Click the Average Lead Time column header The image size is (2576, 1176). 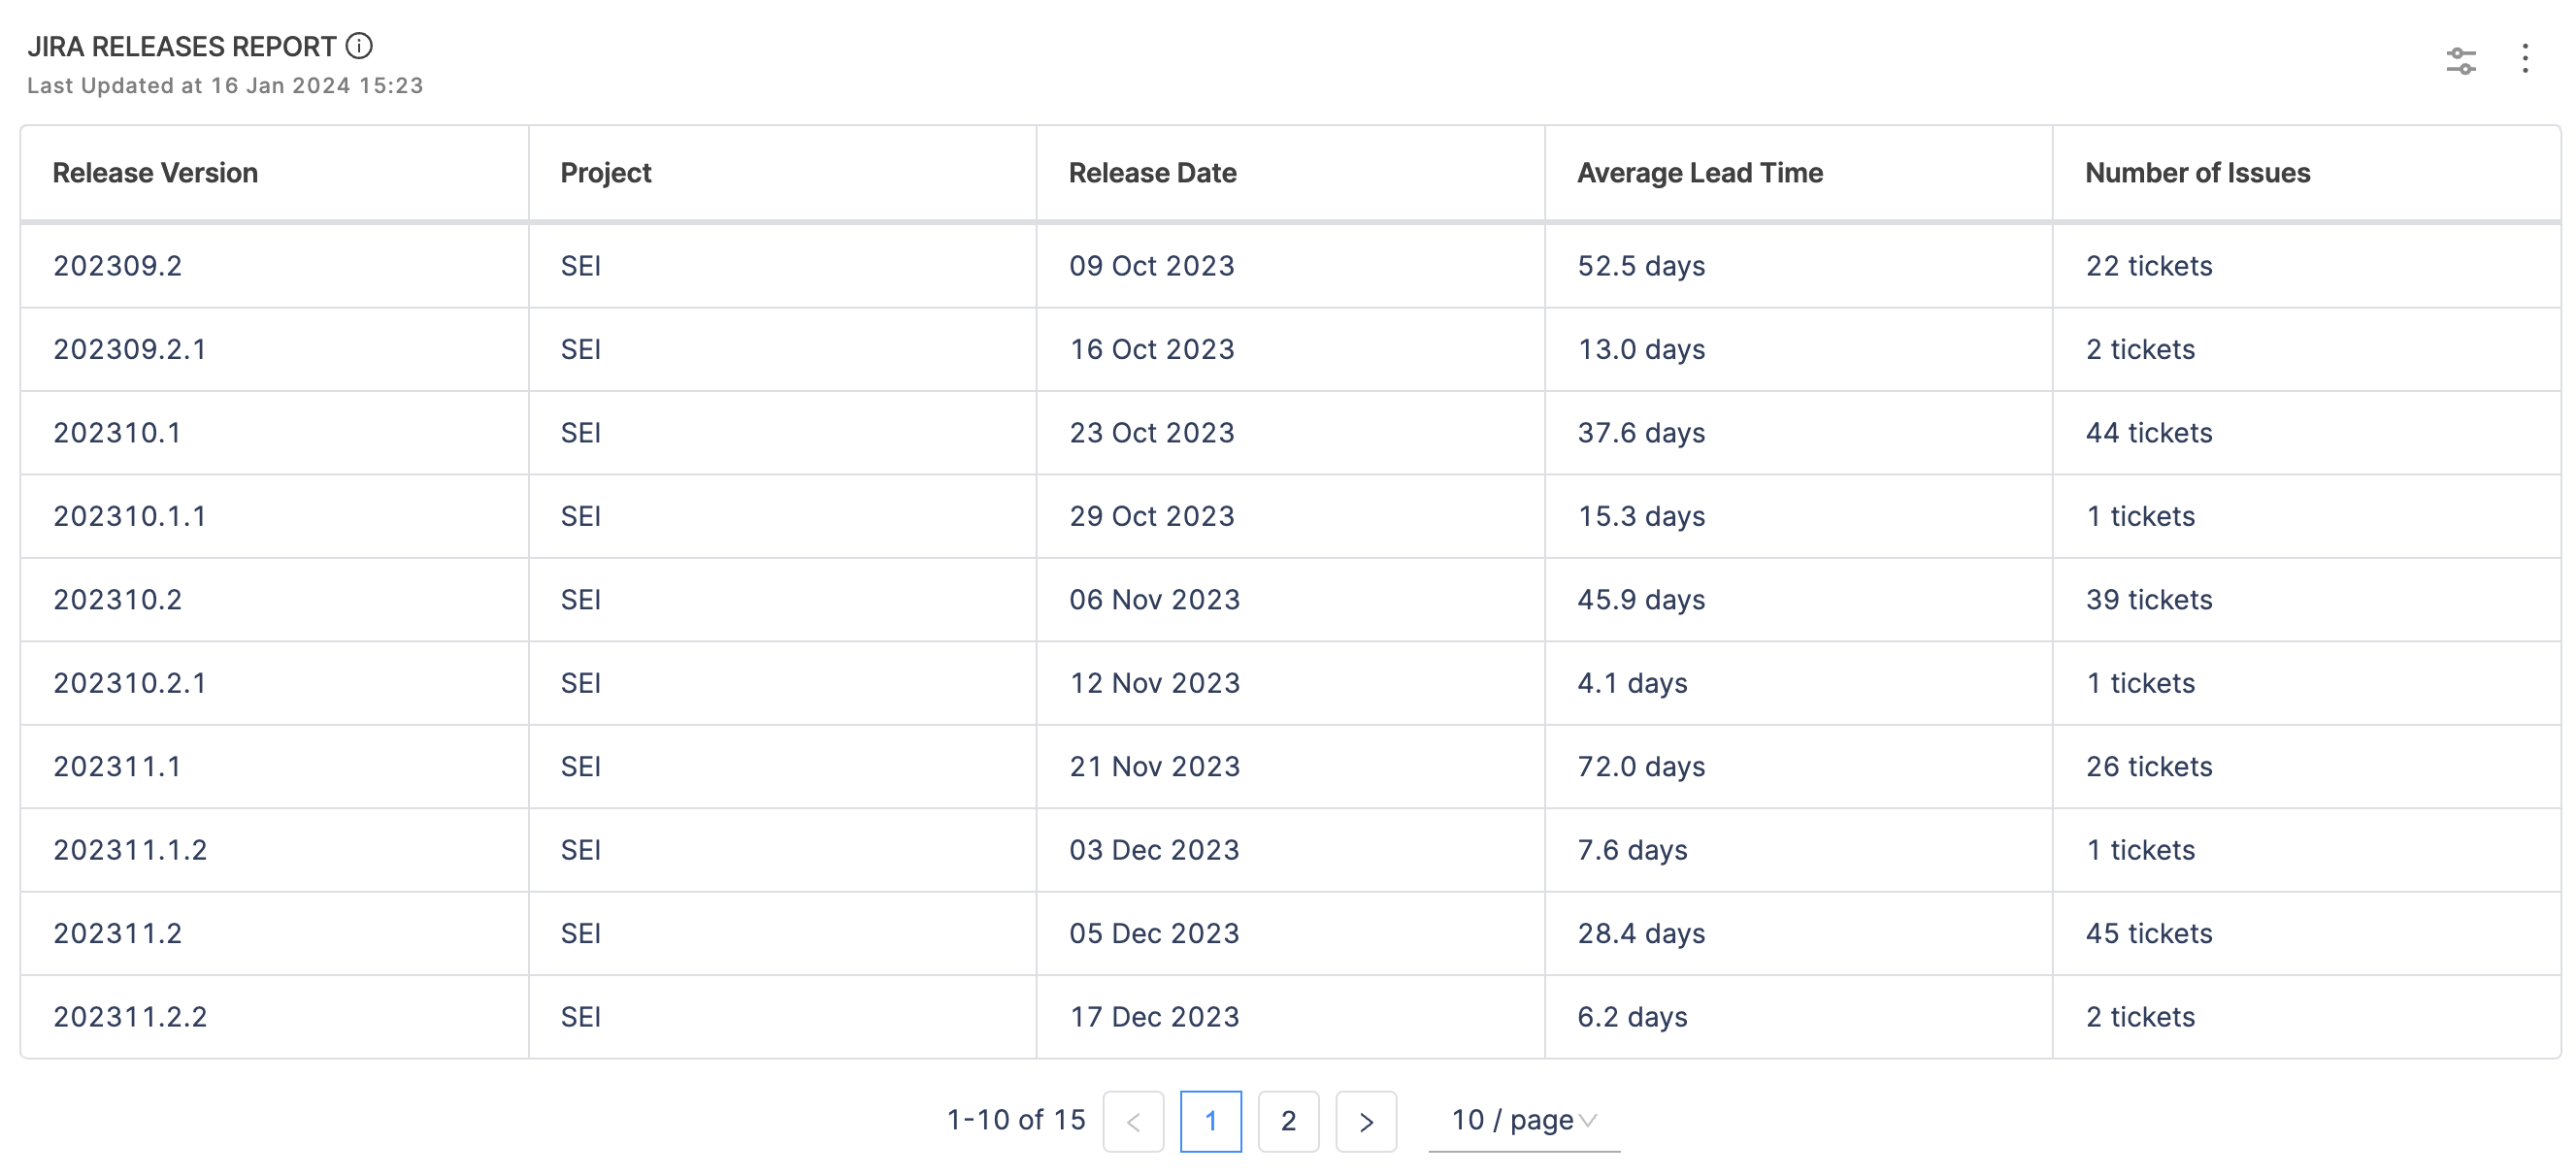click(1699, 173)
